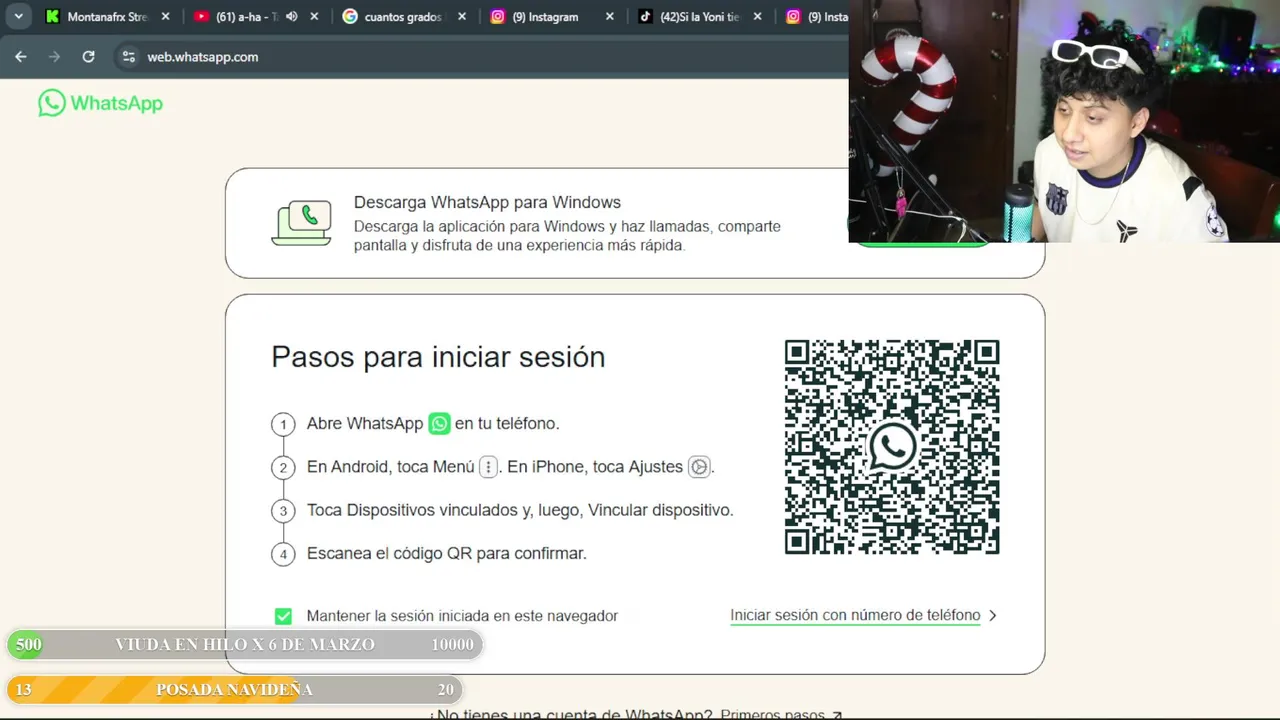
Task: Click the iPhone Ajustes gear icon
Action: (698, 467)
